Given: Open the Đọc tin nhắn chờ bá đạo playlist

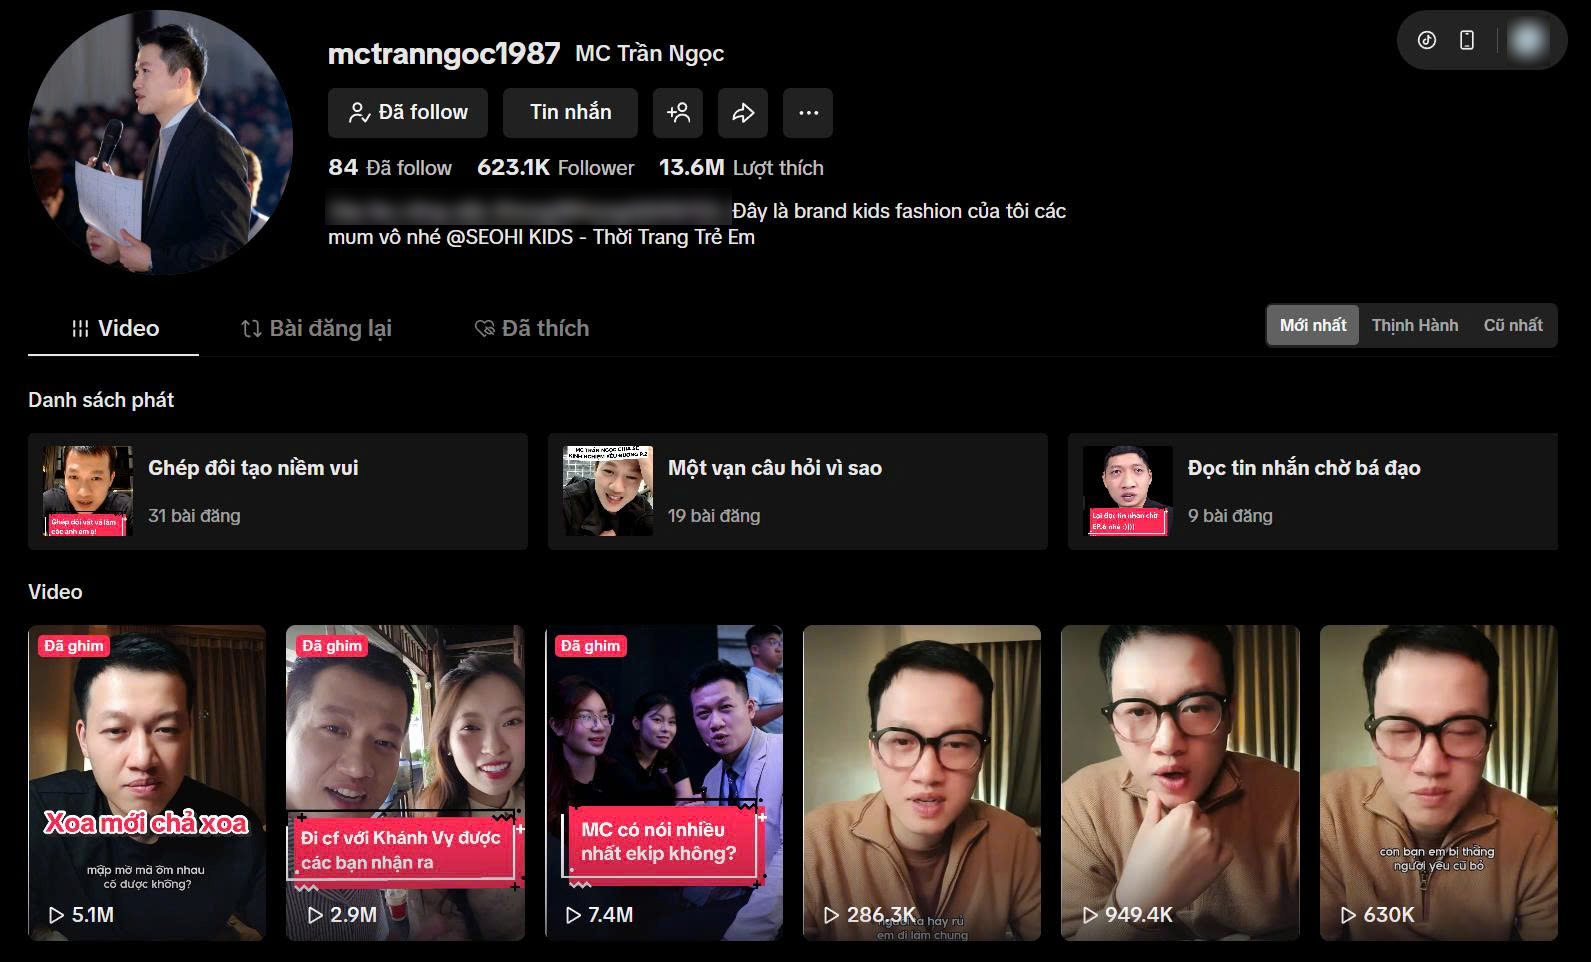Looking at the screenshot, I should [1312, 491].
